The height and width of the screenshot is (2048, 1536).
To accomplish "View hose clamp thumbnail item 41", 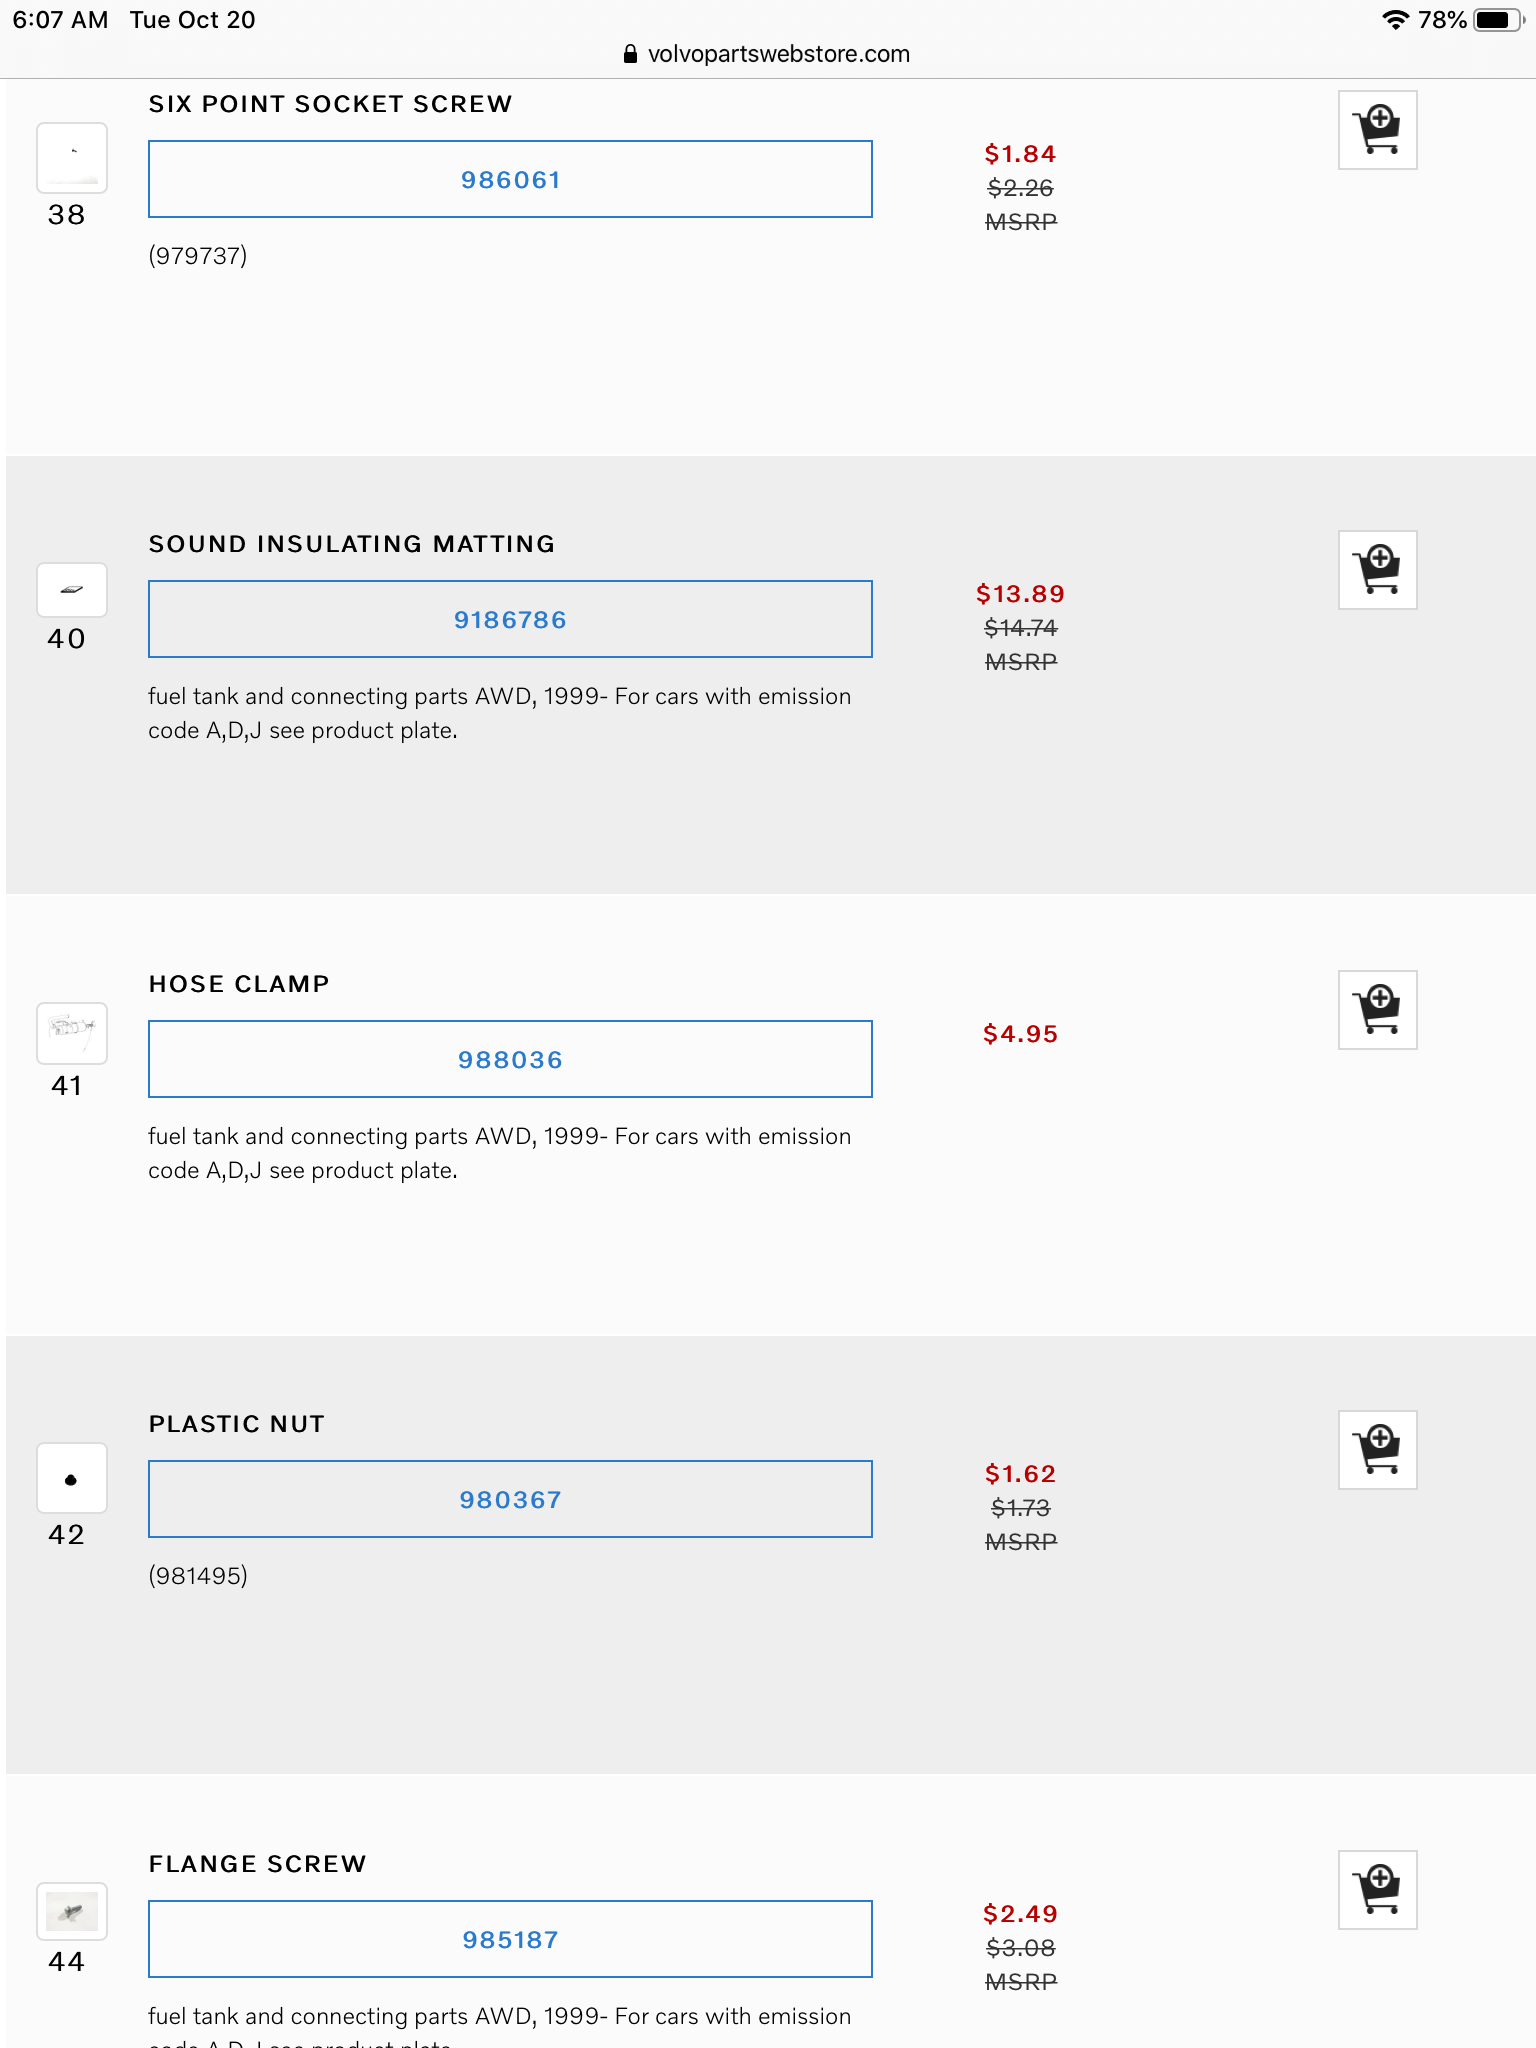I will tap(72, 1033).
